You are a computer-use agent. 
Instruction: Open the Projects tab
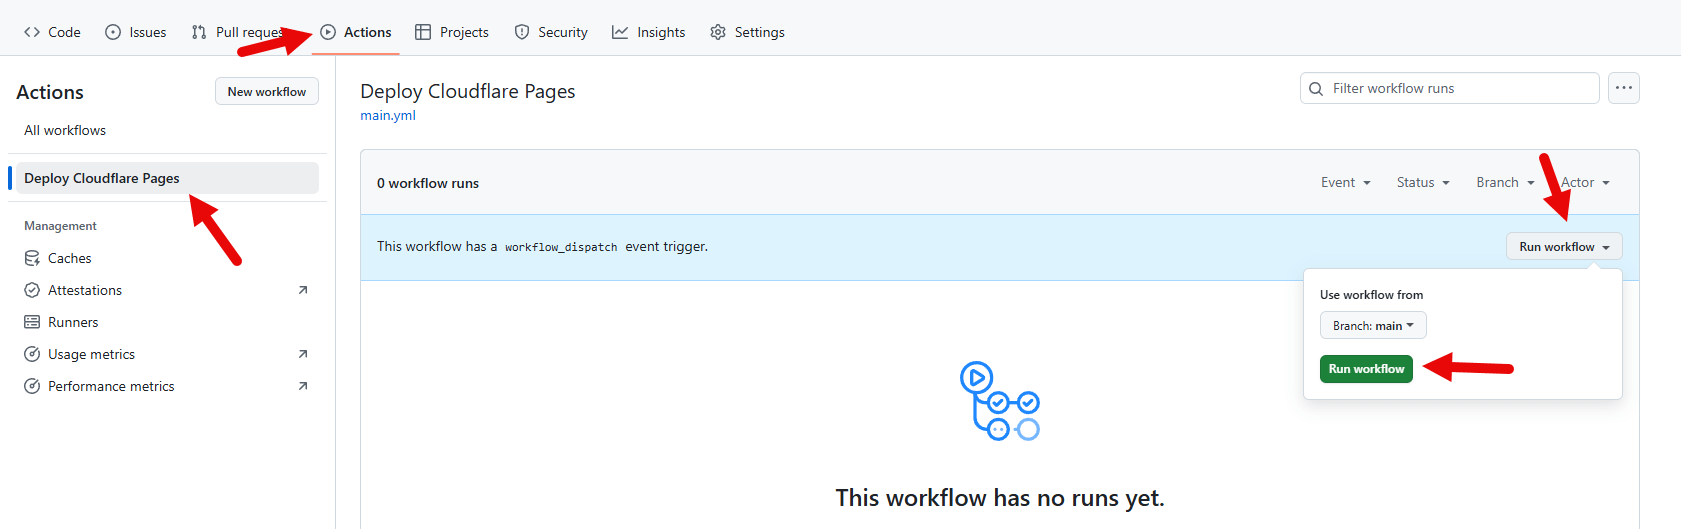pos(452,32)
